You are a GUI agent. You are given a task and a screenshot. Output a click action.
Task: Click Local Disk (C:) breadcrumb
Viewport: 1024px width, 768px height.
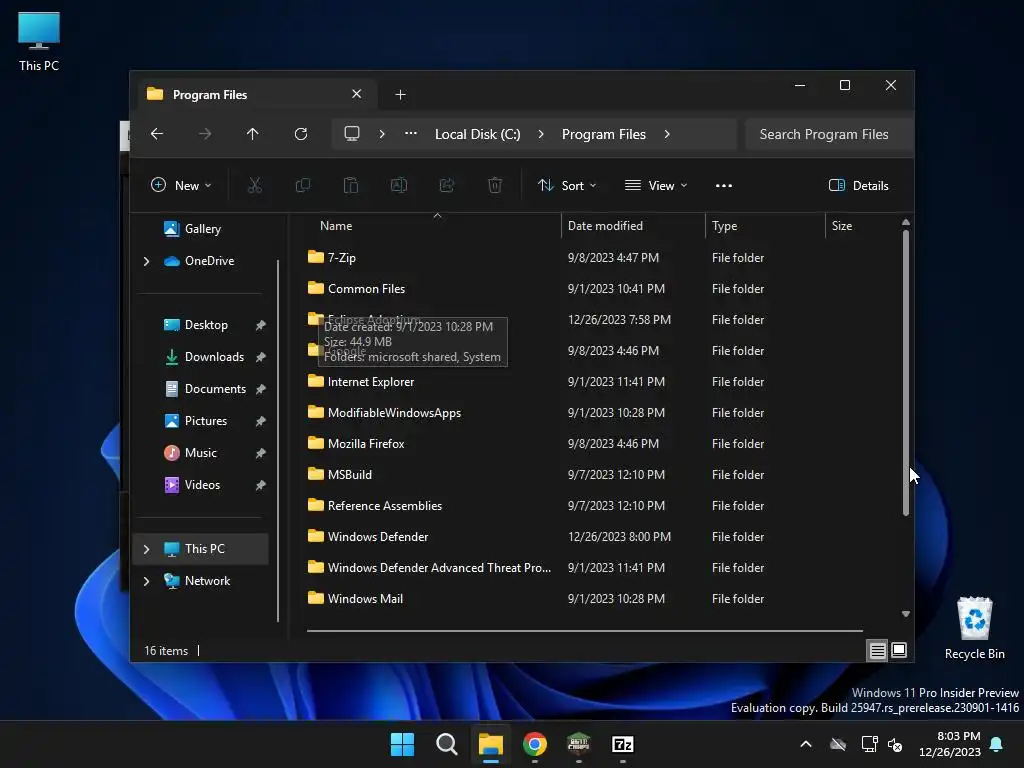[477, 134]
